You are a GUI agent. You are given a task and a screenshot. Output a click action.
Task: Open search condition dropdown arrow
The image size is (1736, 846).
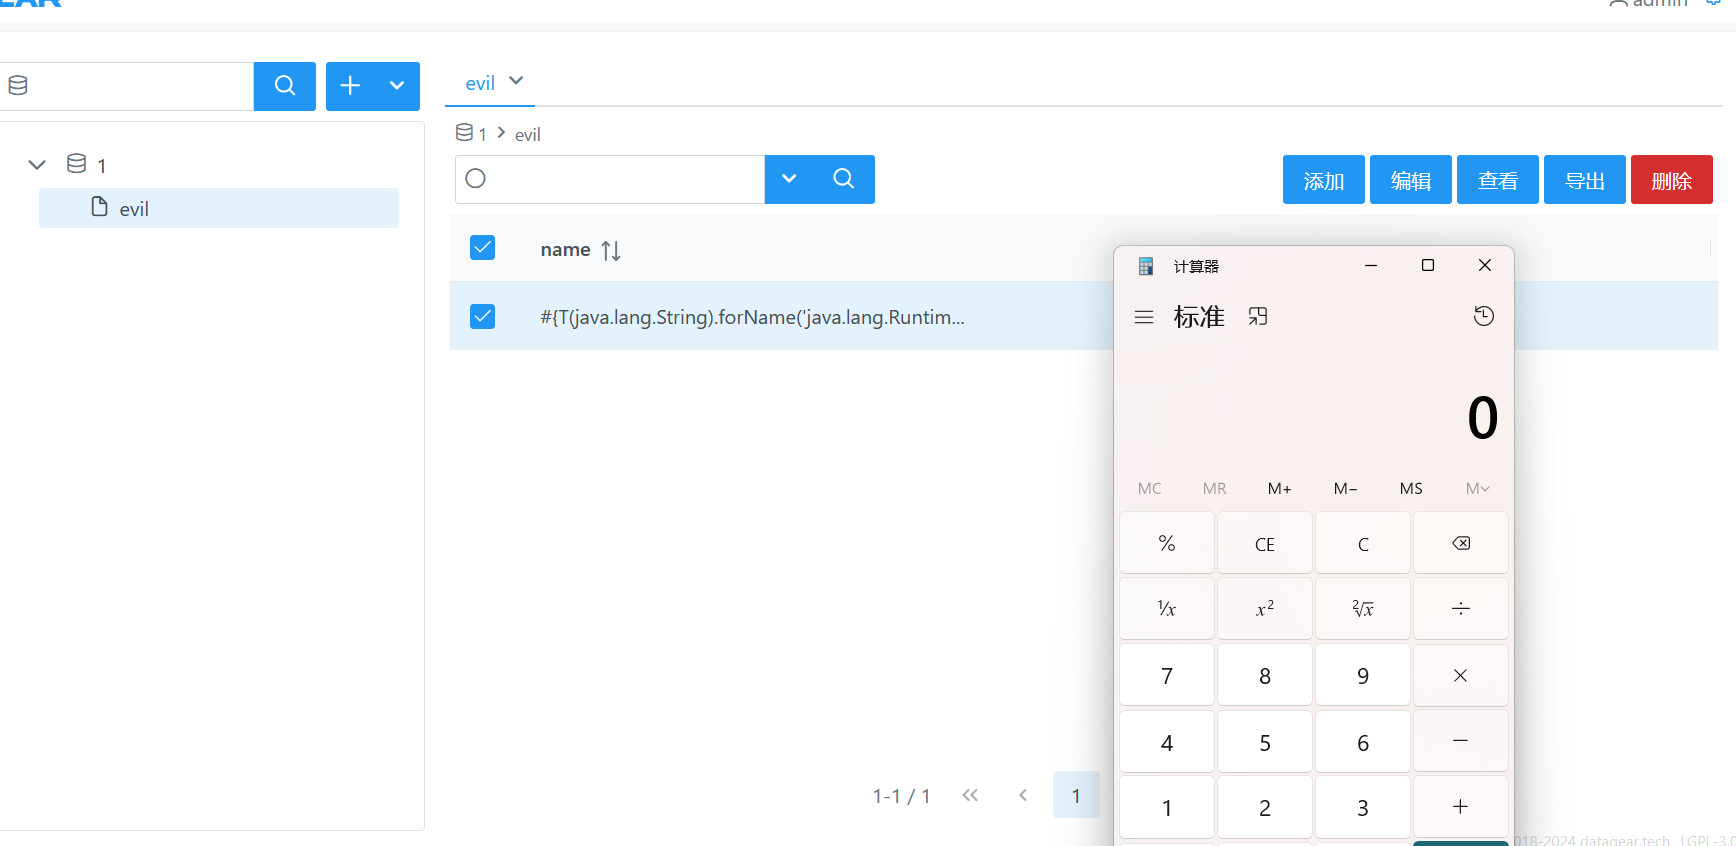click(x=789, y=179)
